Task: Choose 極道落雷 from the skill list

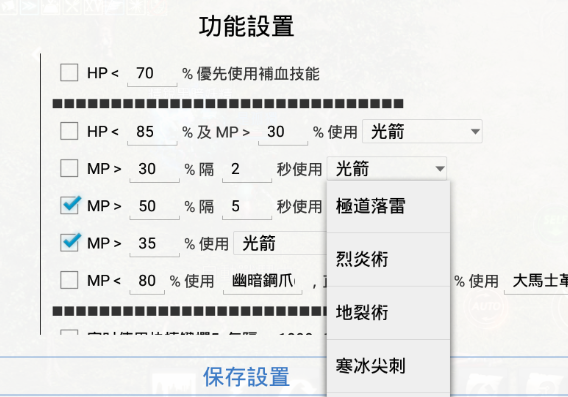Action: coord(388,206)
